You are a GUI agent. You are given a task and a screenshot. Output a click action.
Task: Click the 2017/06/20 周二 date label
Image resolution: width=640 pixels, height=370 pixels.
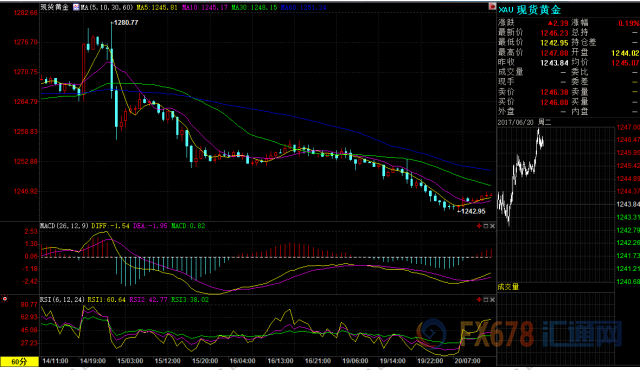coord(524,122)
